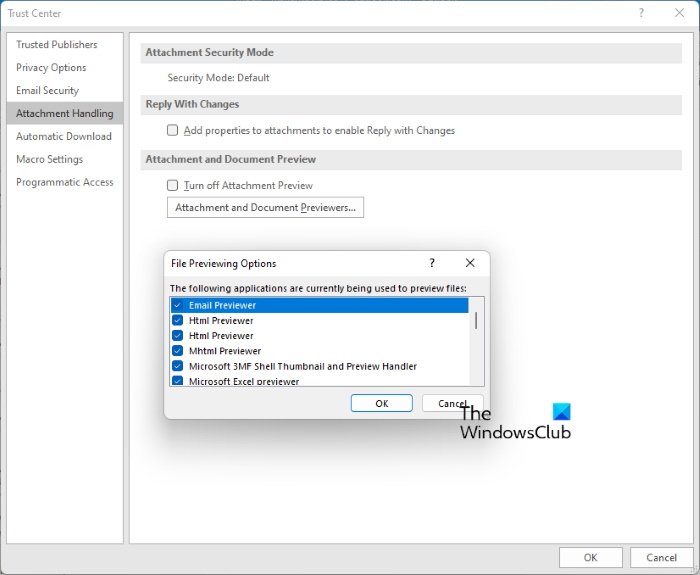Close the File Previewing Options dialog
The height and width of the screenshot is (575, 700).
coord(470,263)
